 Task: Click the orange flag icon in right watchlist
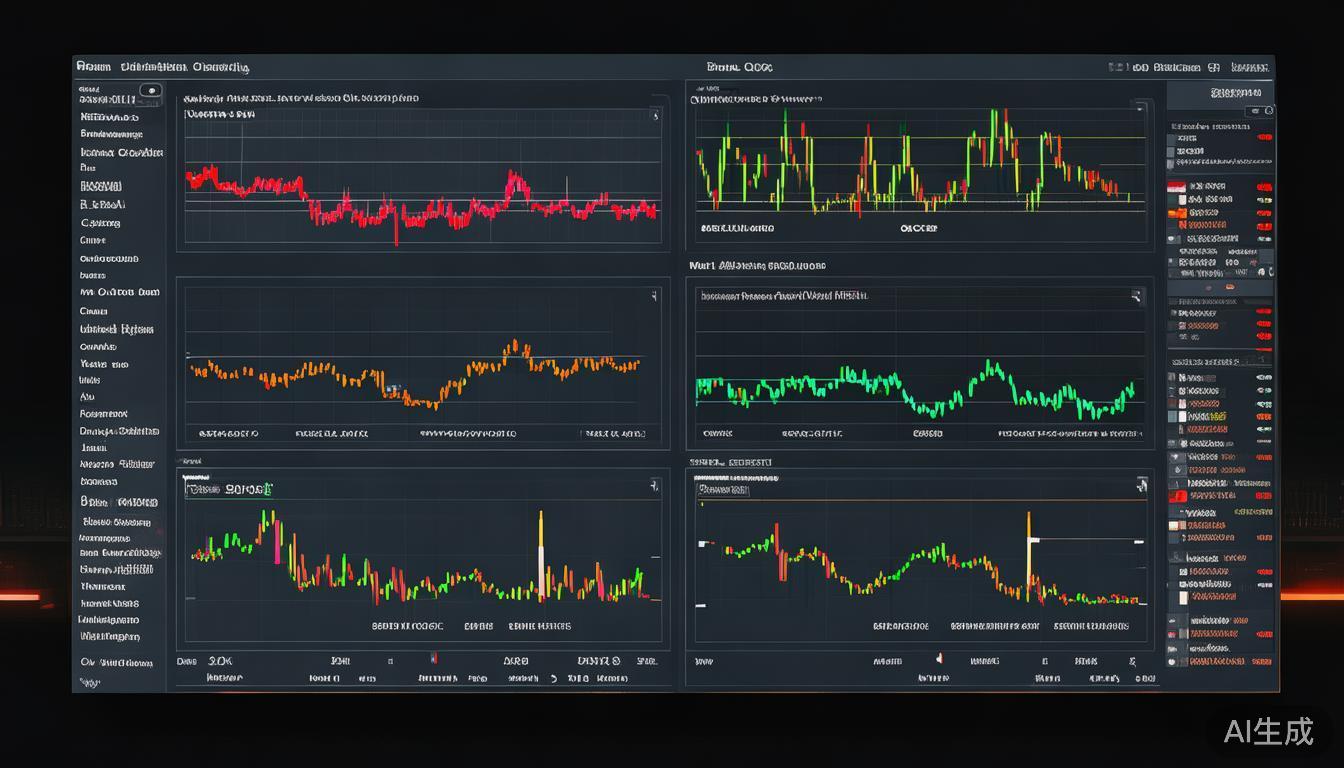coord(1177,212)
